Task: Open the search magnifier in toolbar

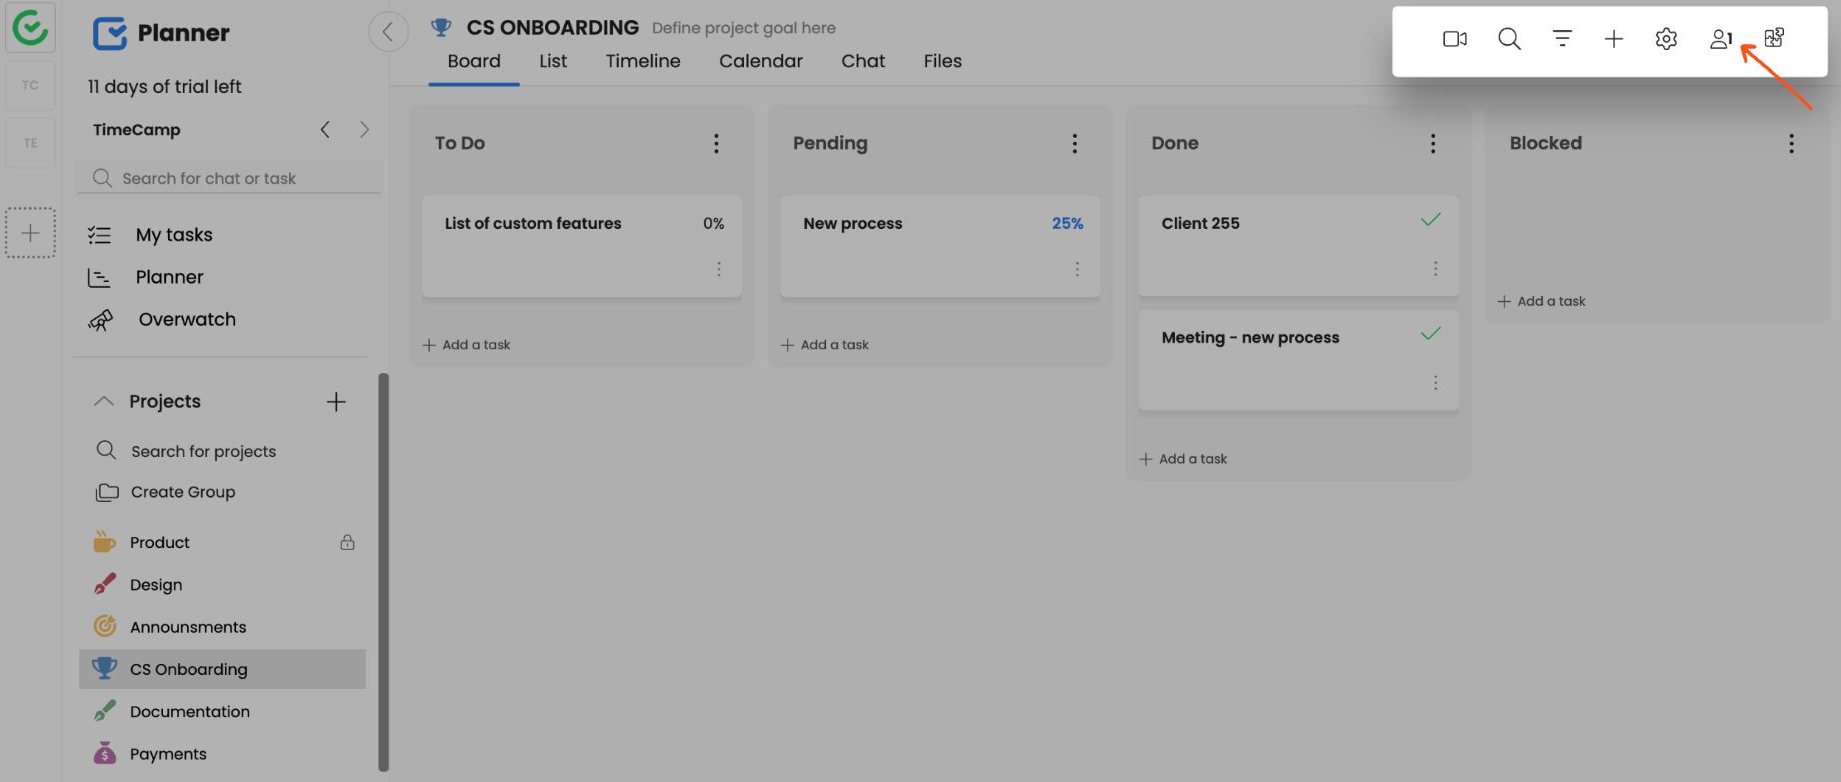Action: tap(1509, 39)
